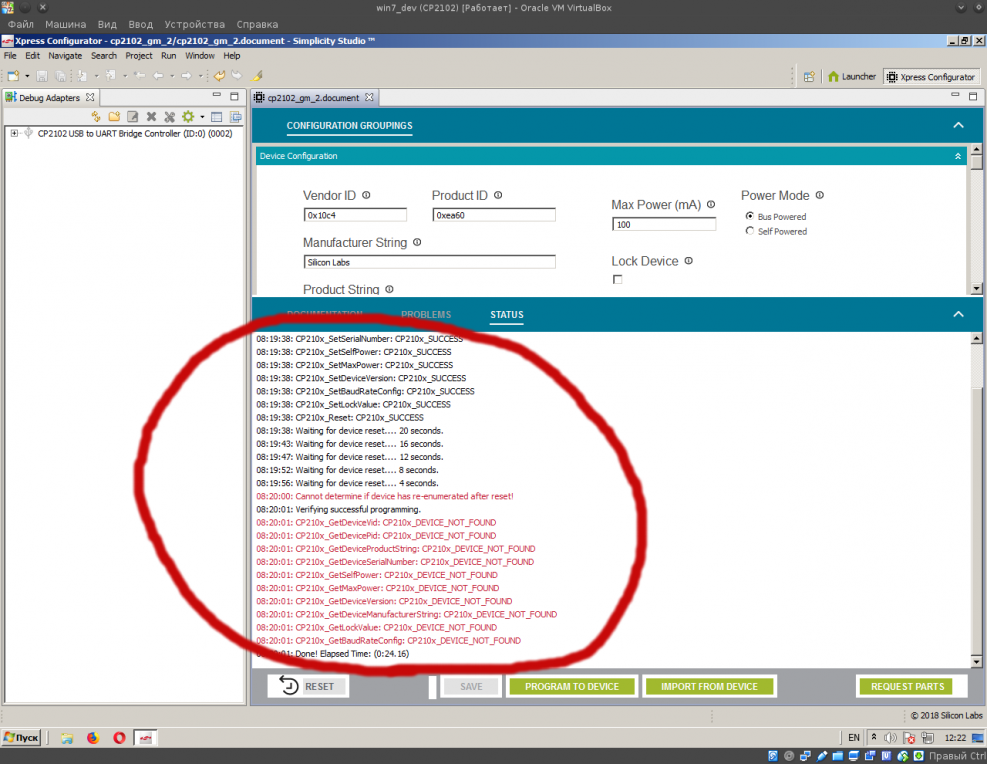Image resolution: width=987 pixels, height=764 pixels.
Task: Click the New wizard toolbar icon
Action: click(x=13, y=76)
